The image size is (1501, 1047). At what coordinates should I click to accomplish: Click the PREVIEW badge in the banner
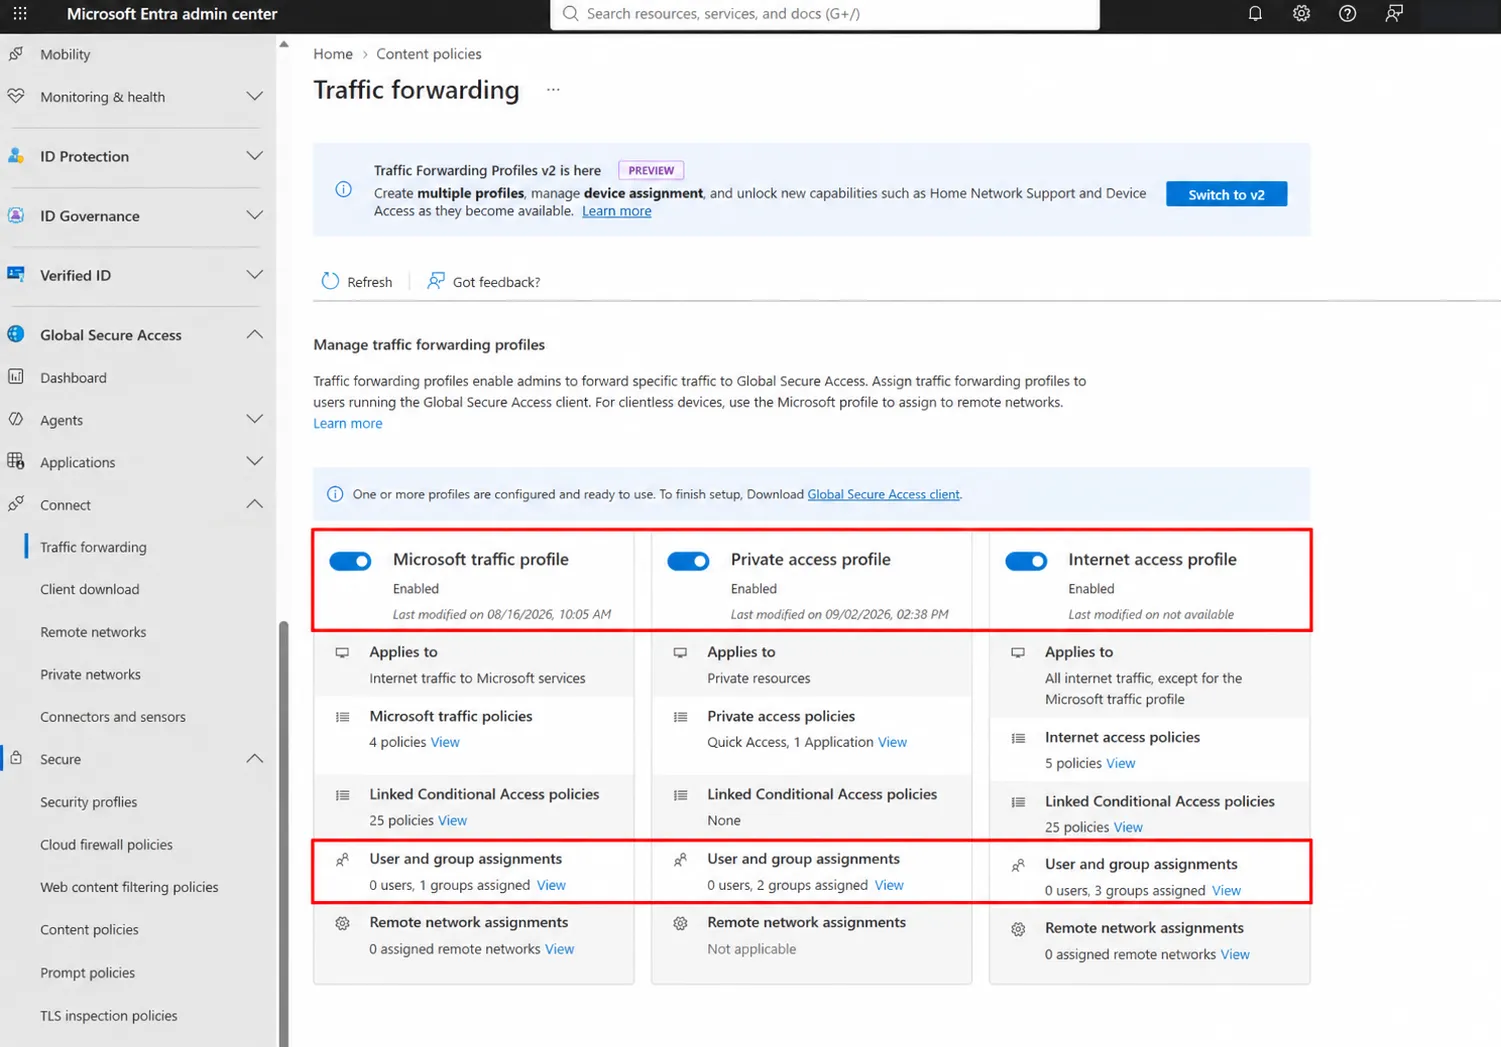(651, 170)
